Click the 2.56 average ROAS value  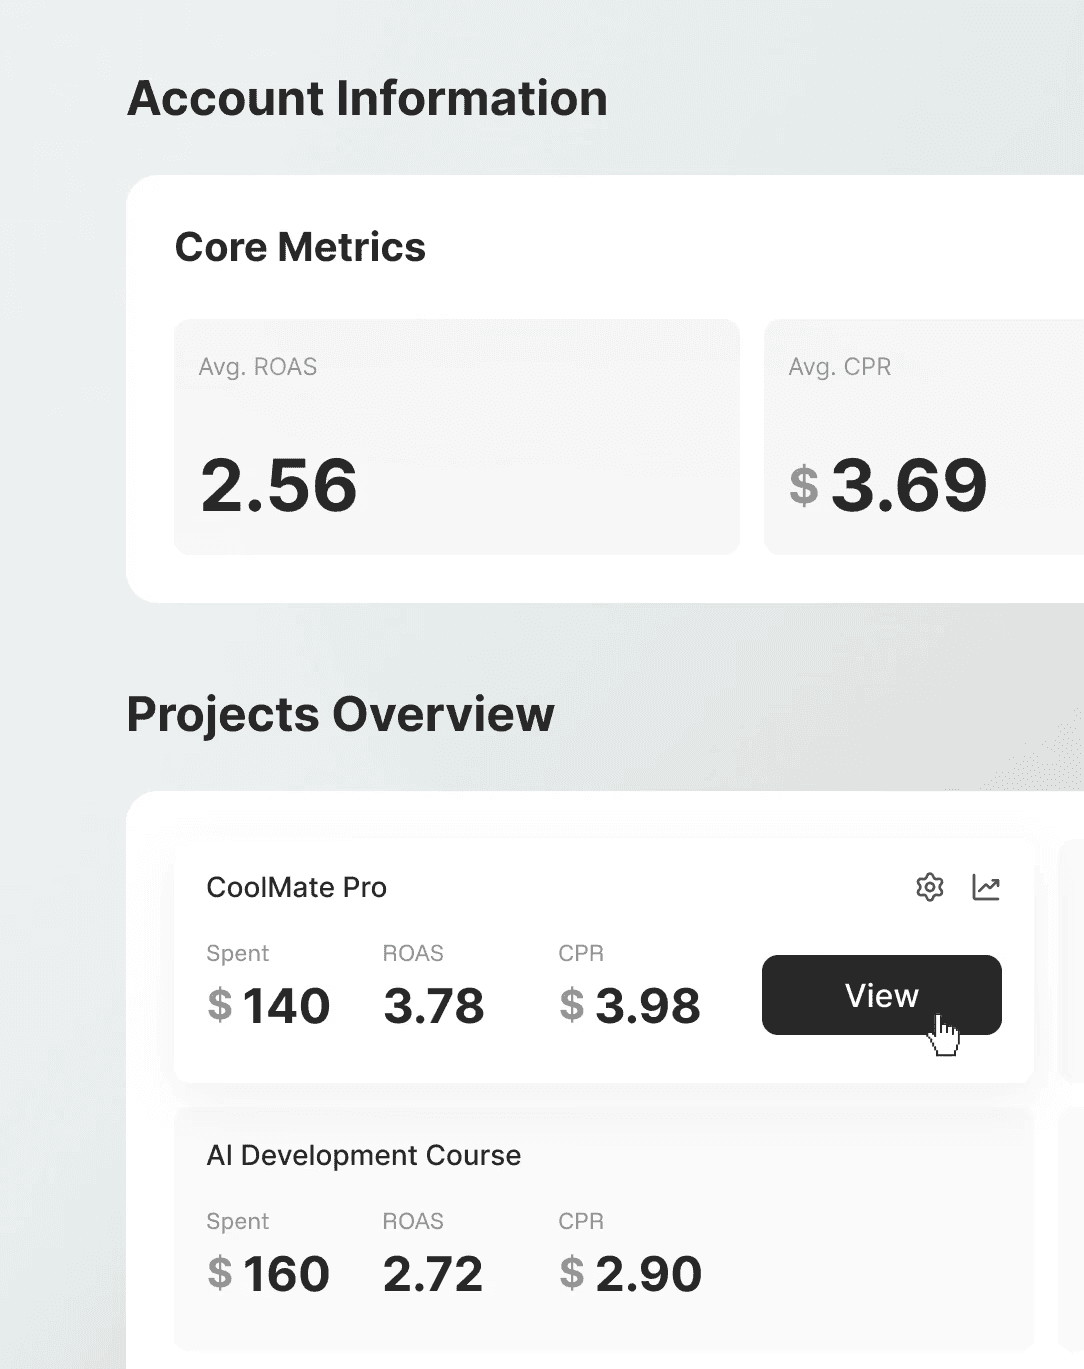(279, 485)
